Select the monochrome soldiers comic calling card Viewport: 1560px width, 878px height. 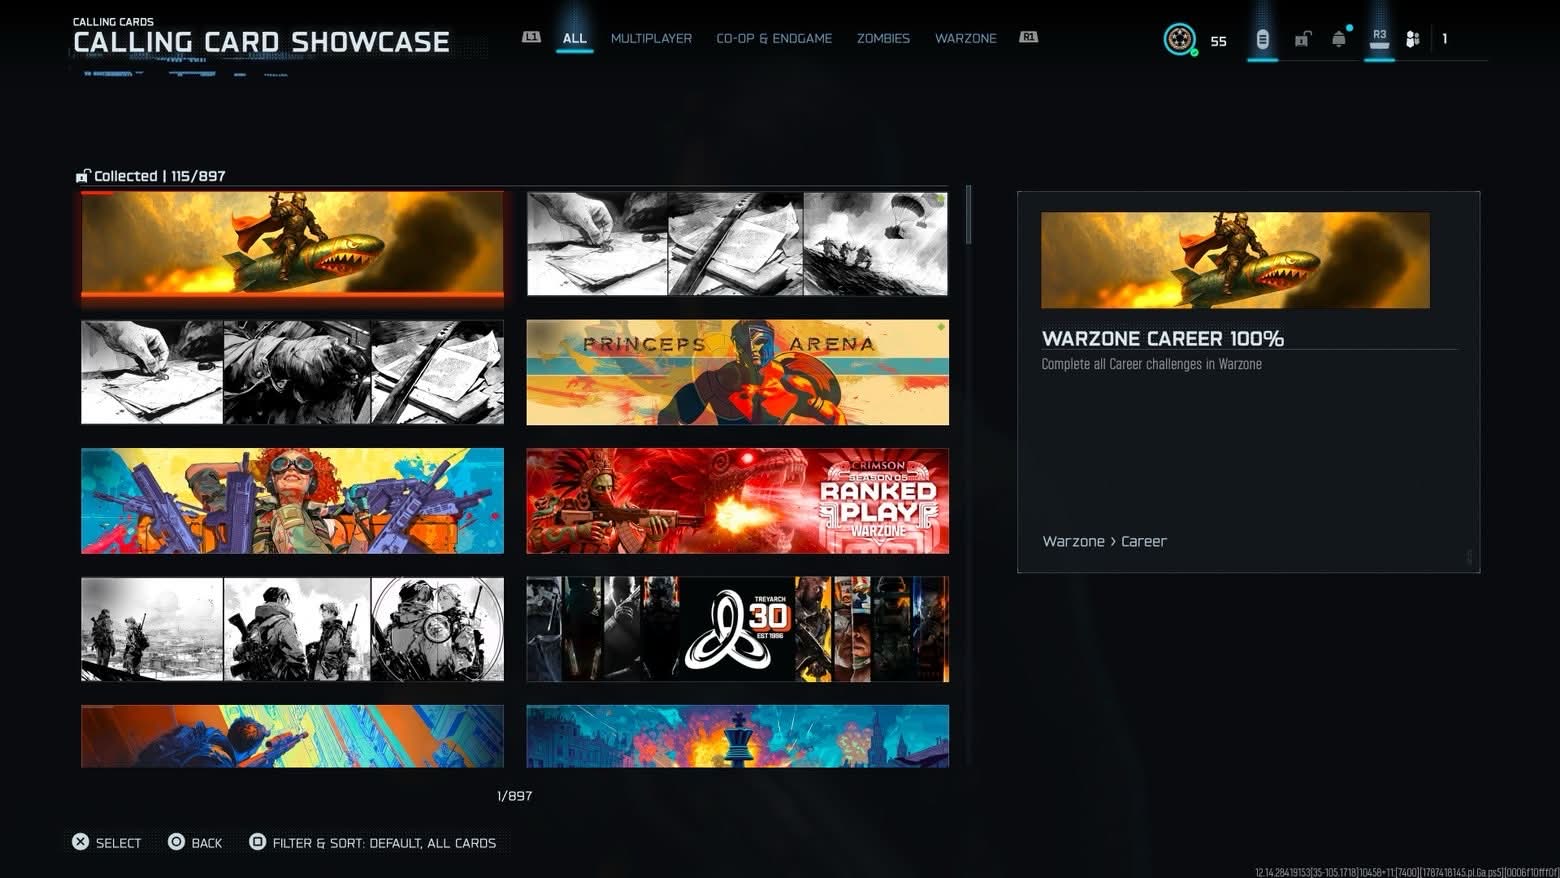[x=292, y=629]
